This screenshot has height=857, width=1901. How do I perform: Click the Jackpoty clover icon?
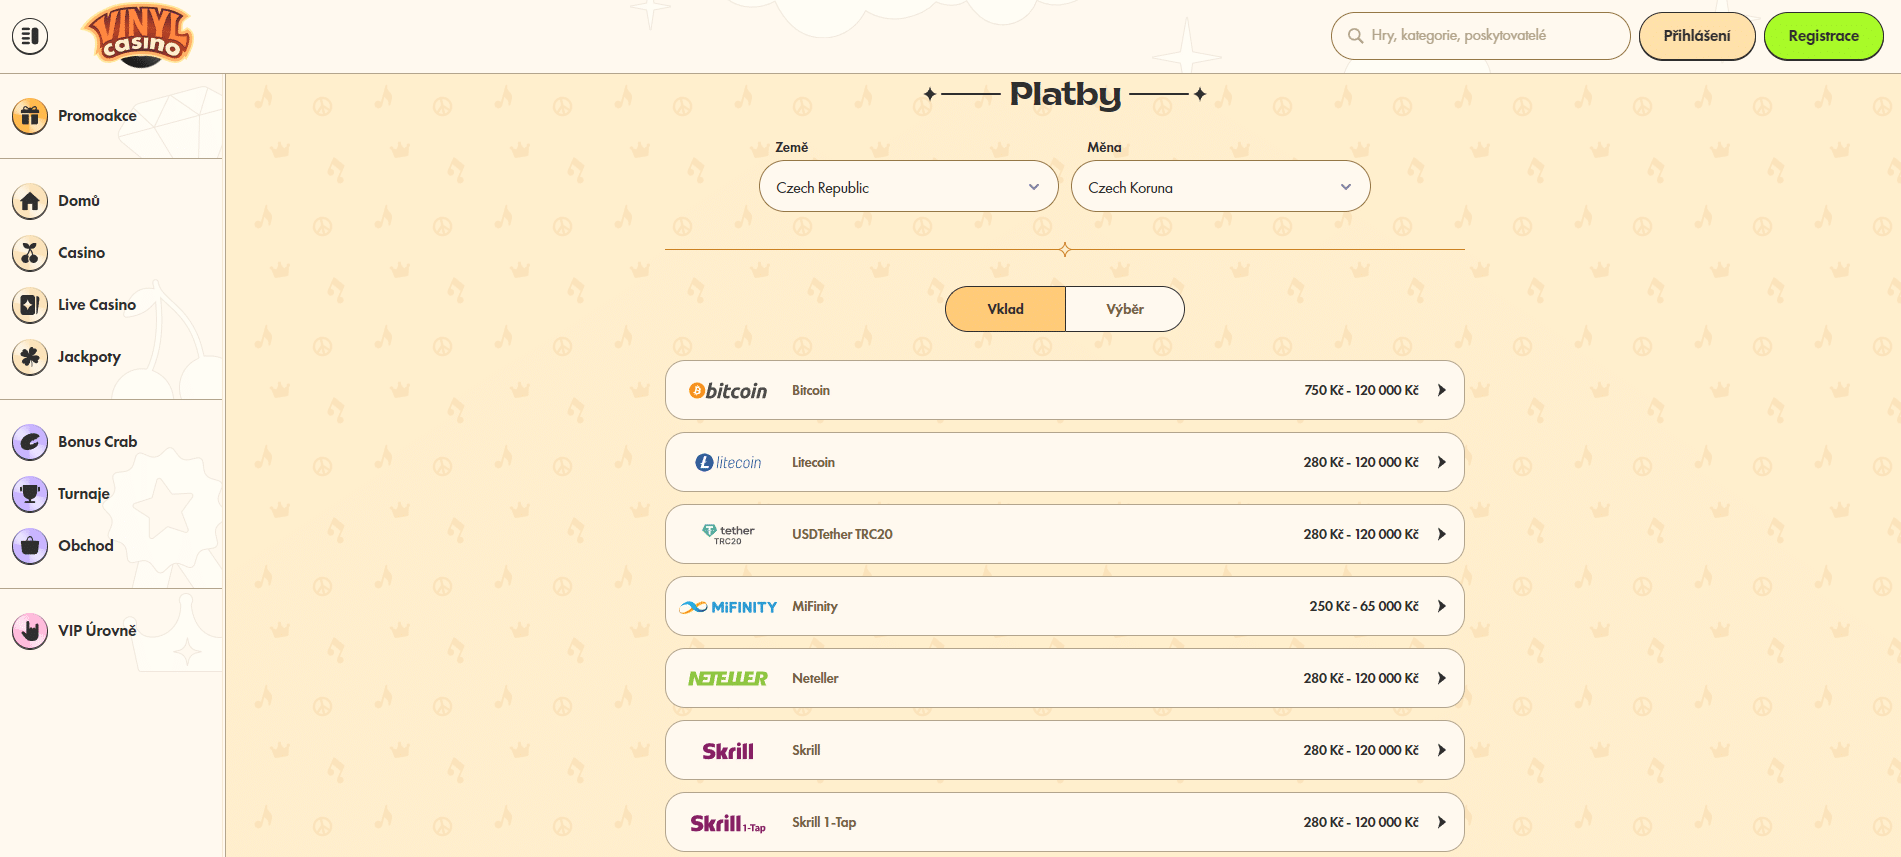(x=30, y=357)
